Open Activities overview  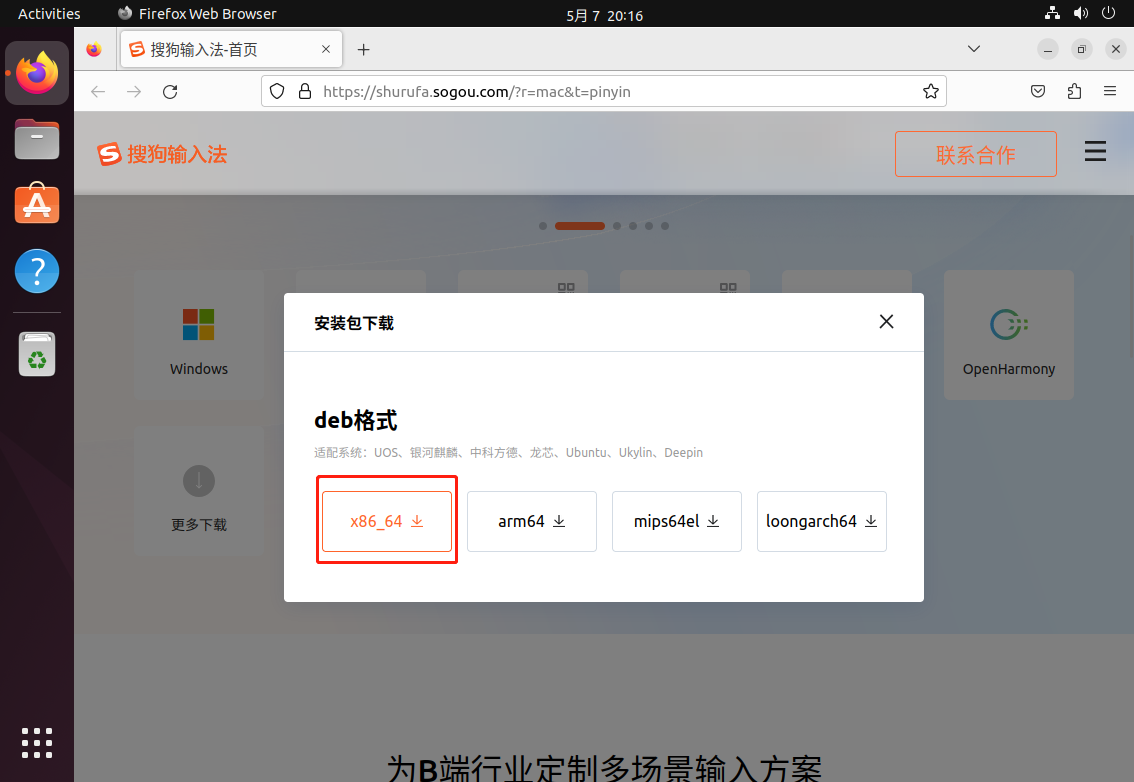pyautogui.click(x=49, y=14)
